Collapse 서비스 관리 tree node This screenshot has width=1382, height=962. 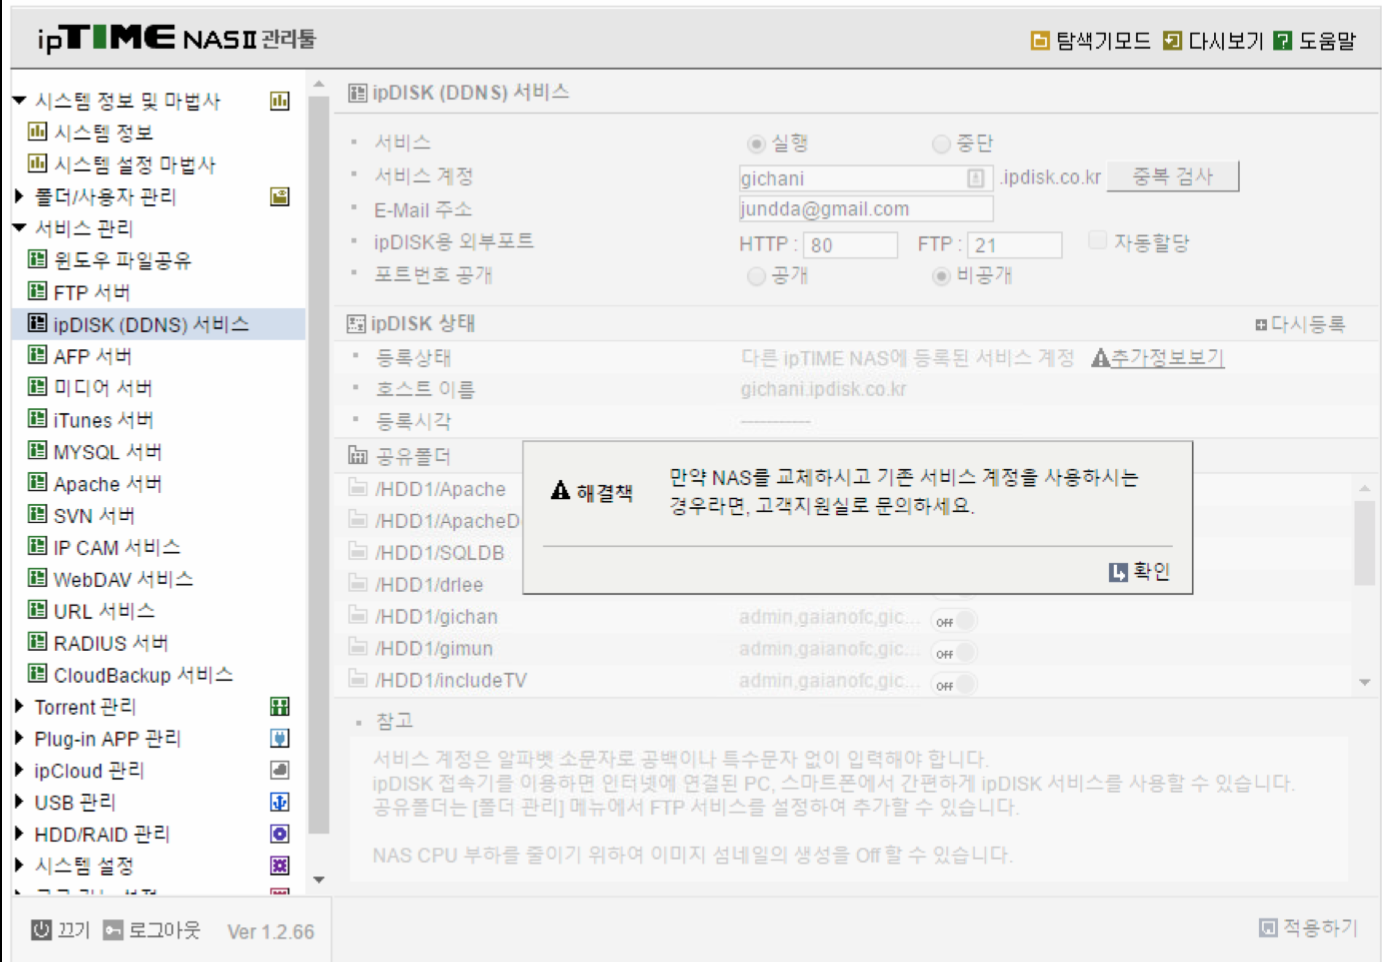tap(19, 228)
